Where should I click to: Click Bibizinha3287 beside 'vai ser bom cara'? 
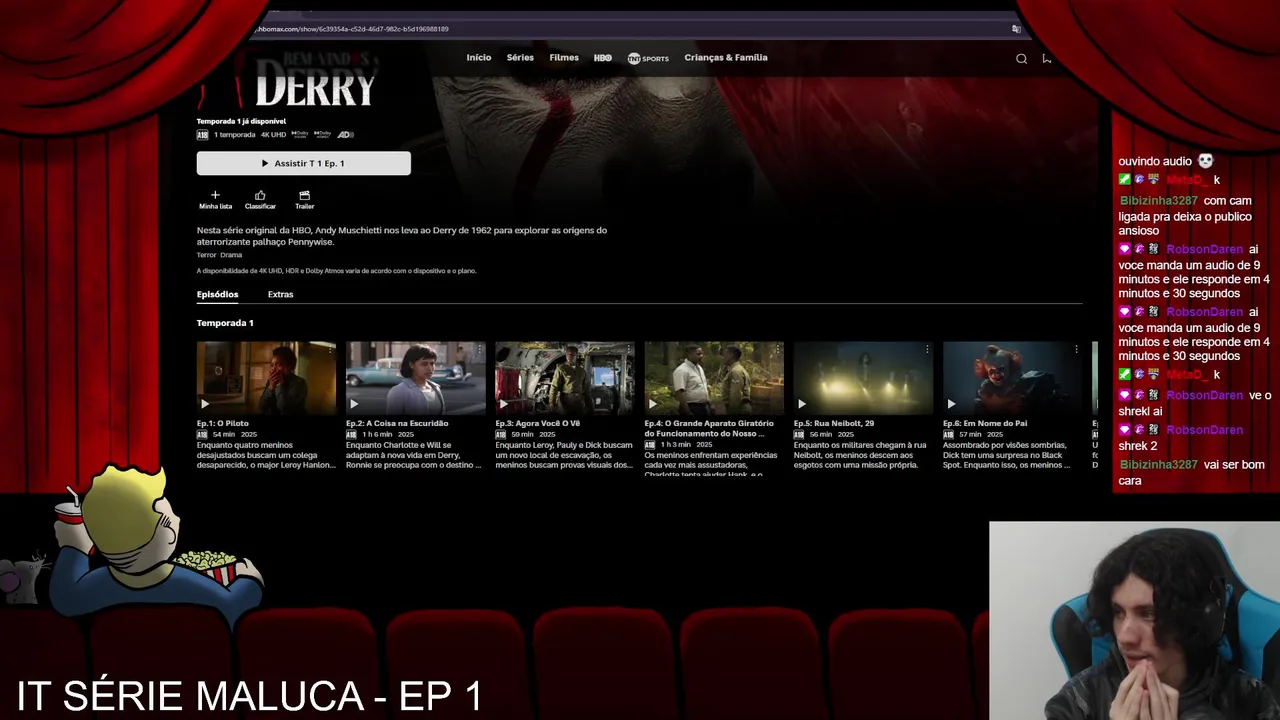[1157, 465]
